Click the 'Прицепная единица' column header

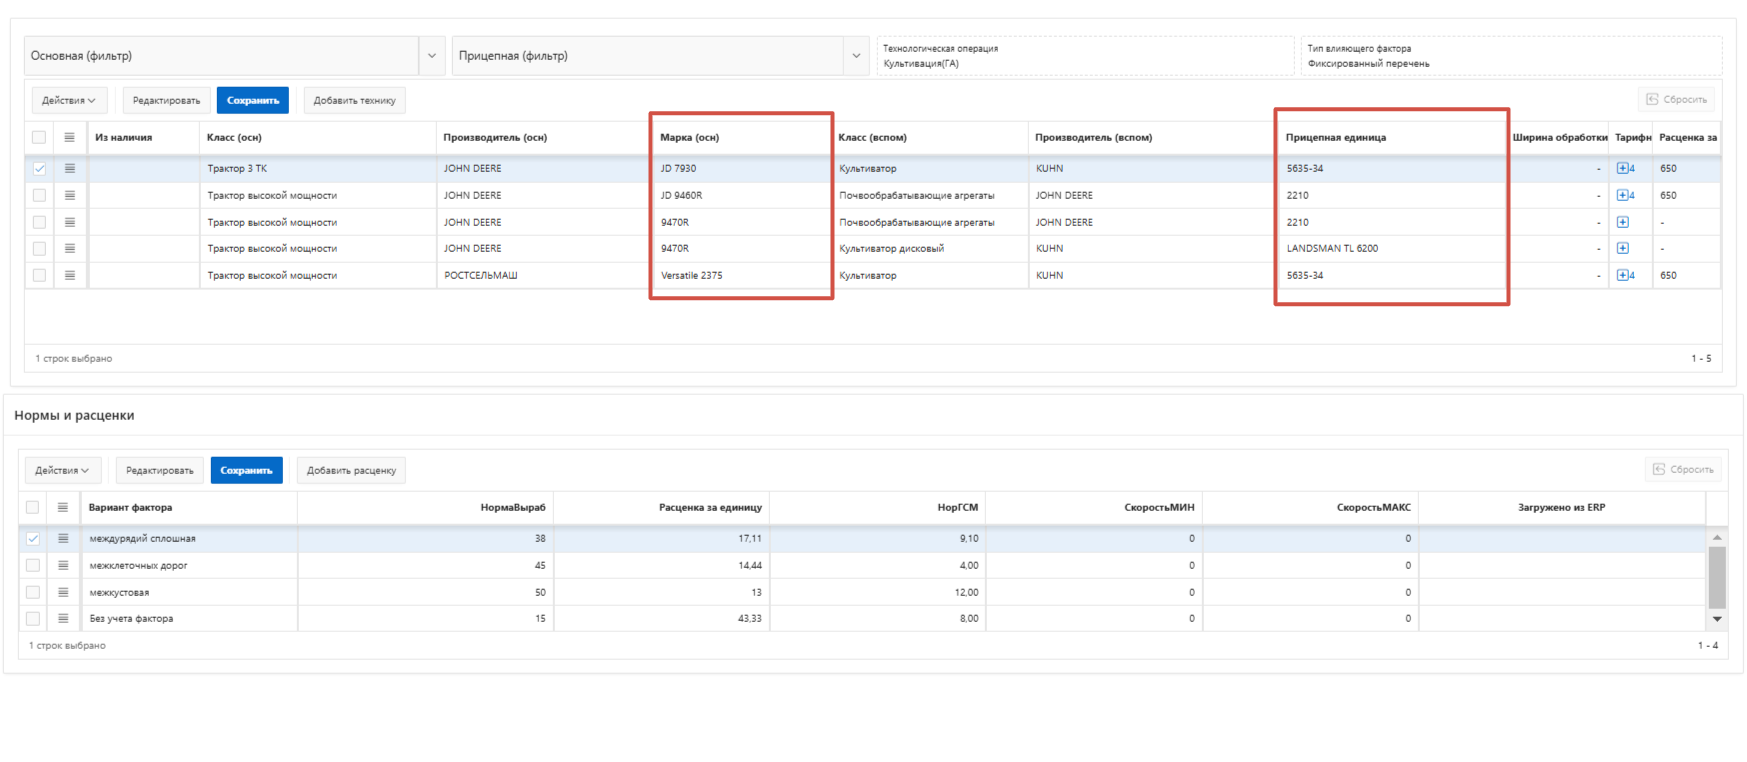coord(1336,137)
